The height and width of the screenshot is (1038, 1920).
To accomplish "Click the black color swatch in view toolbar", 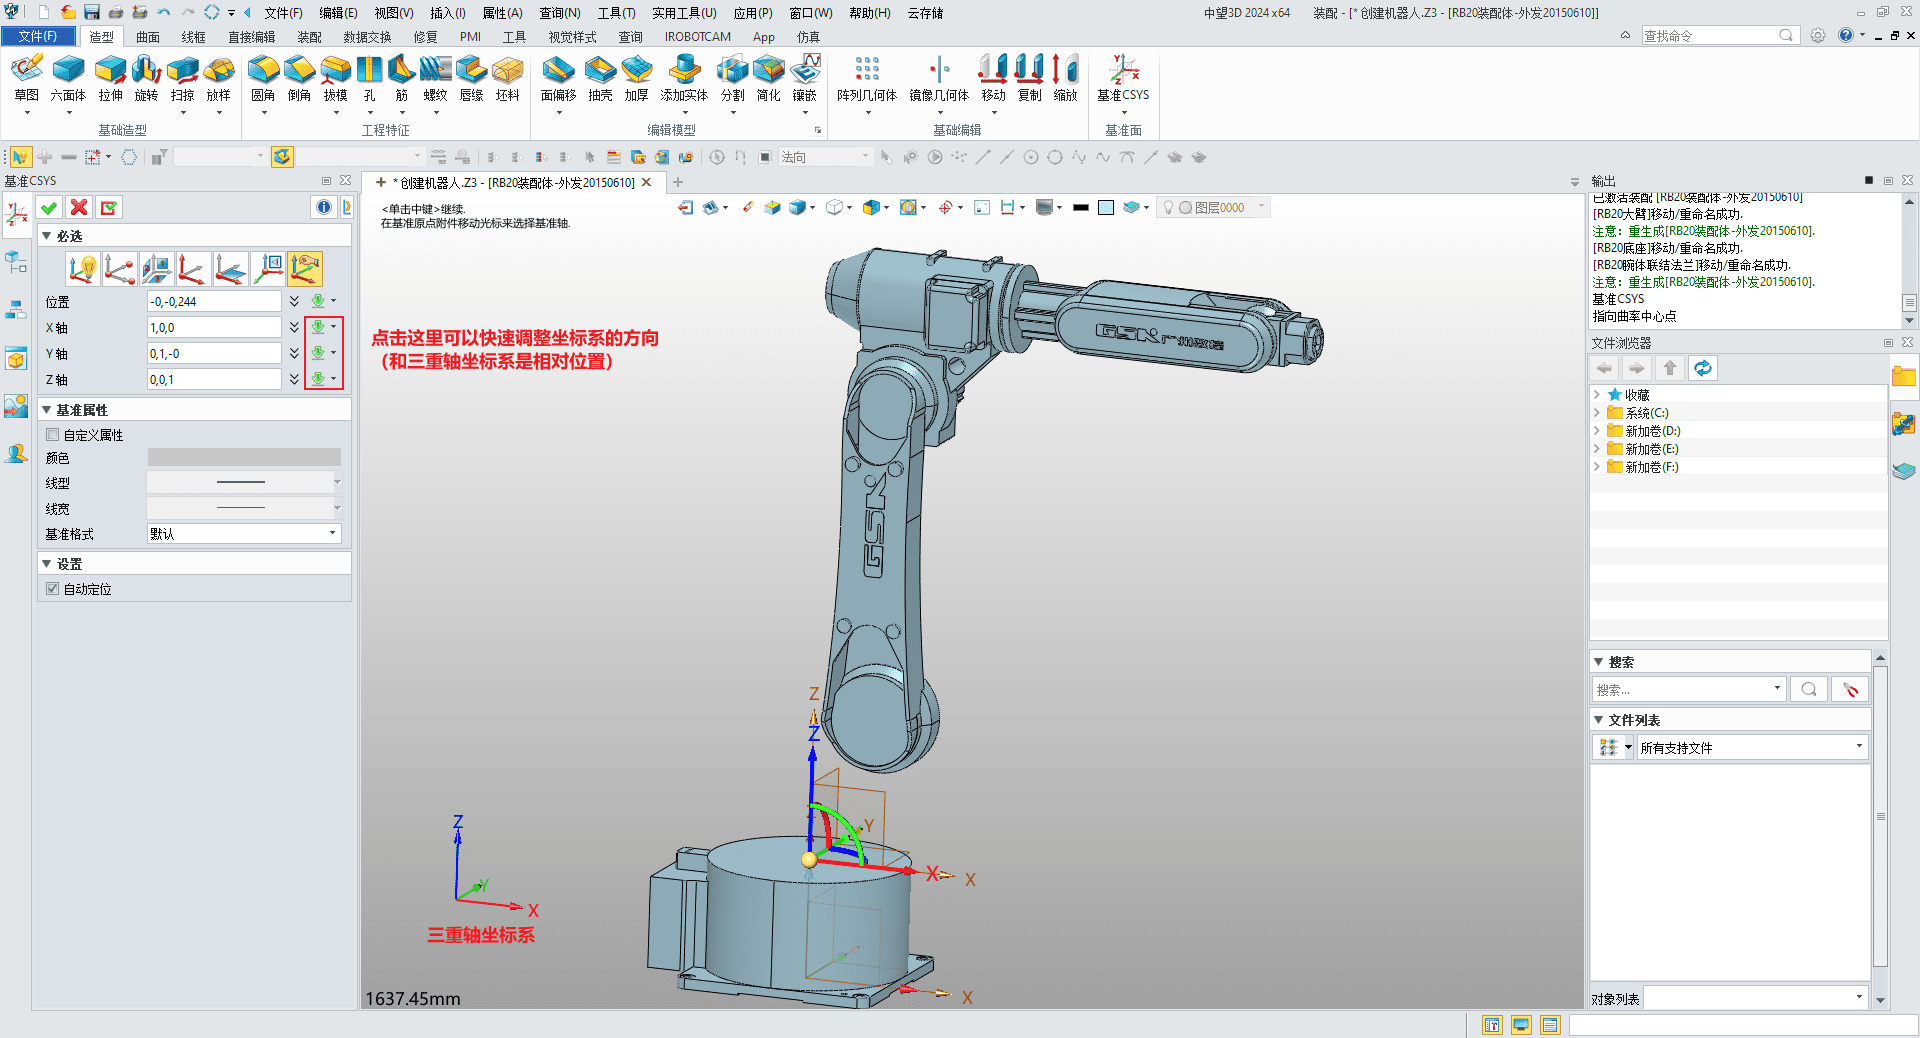I will tap(1080, 207).
